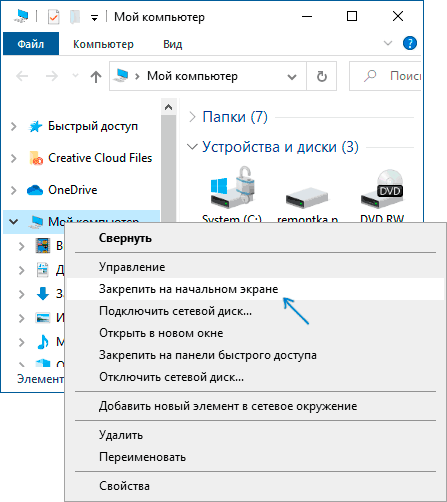The height and width of the screenshot is (502, 447).
Task: Open the Файл ribbon tab
Action: click(31, 44)
